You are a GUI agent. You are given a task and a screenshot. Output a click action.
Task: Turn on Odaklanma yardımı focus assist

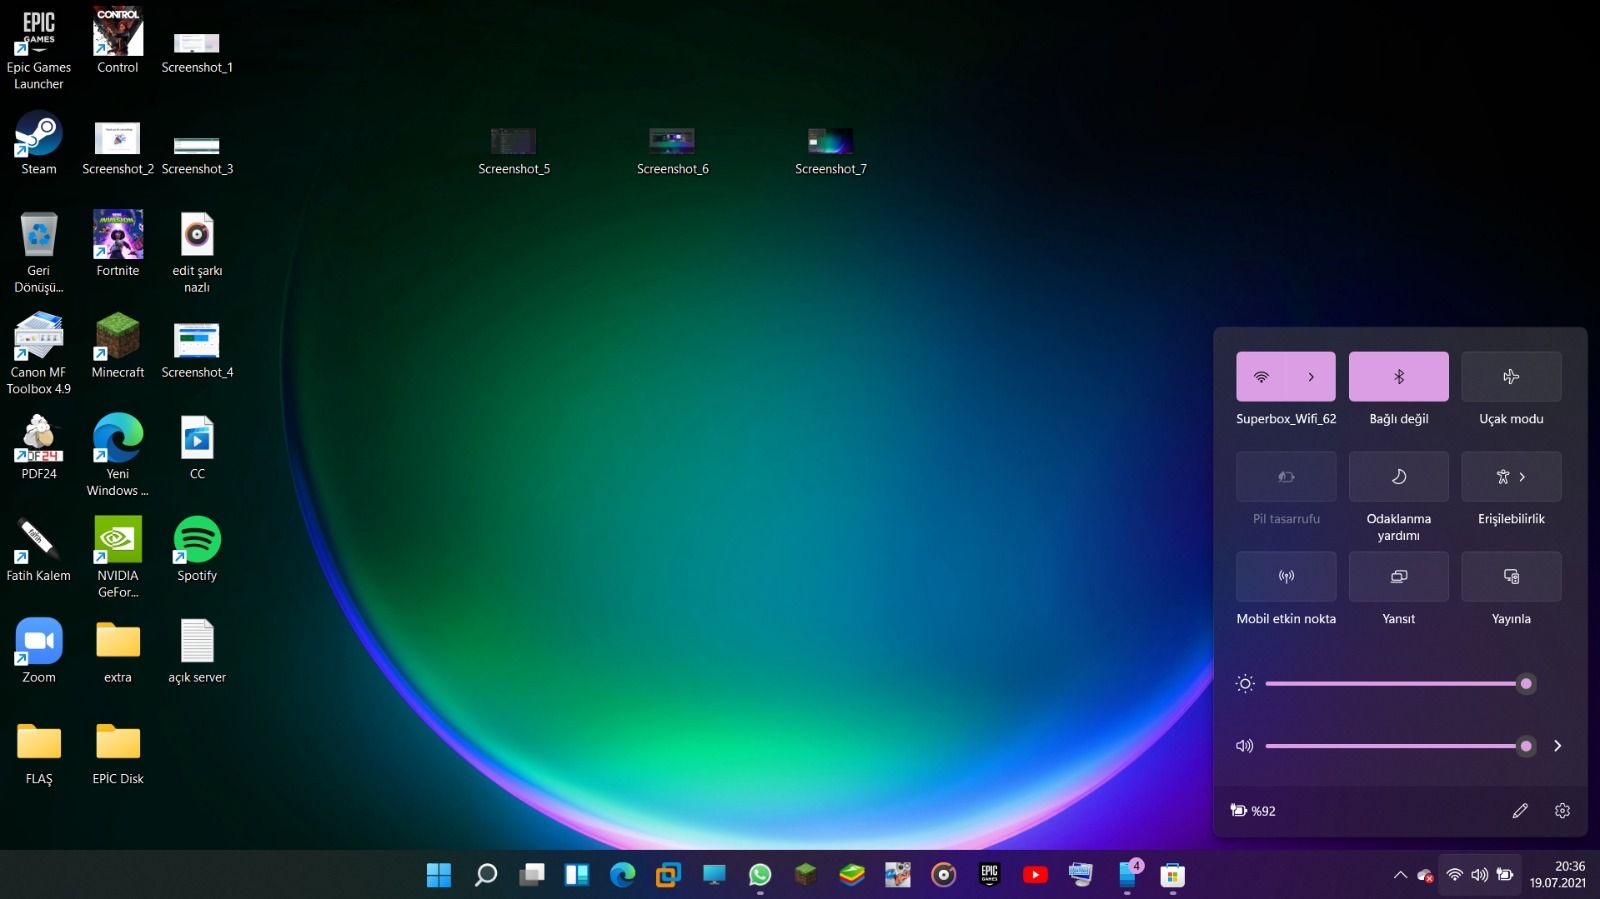[x=1398, y=477]
